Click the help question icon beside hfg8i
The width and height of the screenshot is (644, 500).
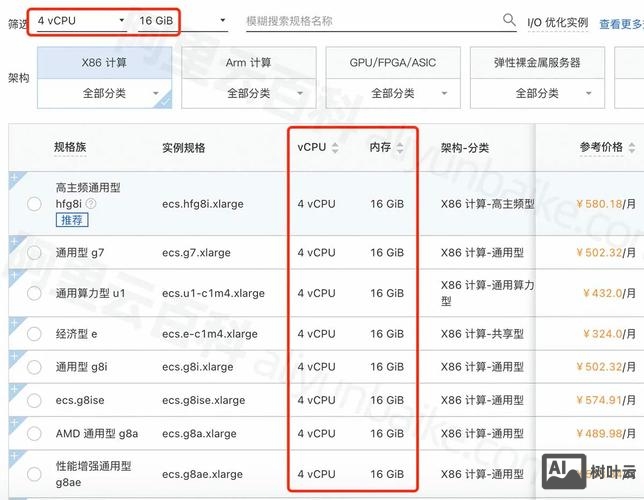coord(91,203)
